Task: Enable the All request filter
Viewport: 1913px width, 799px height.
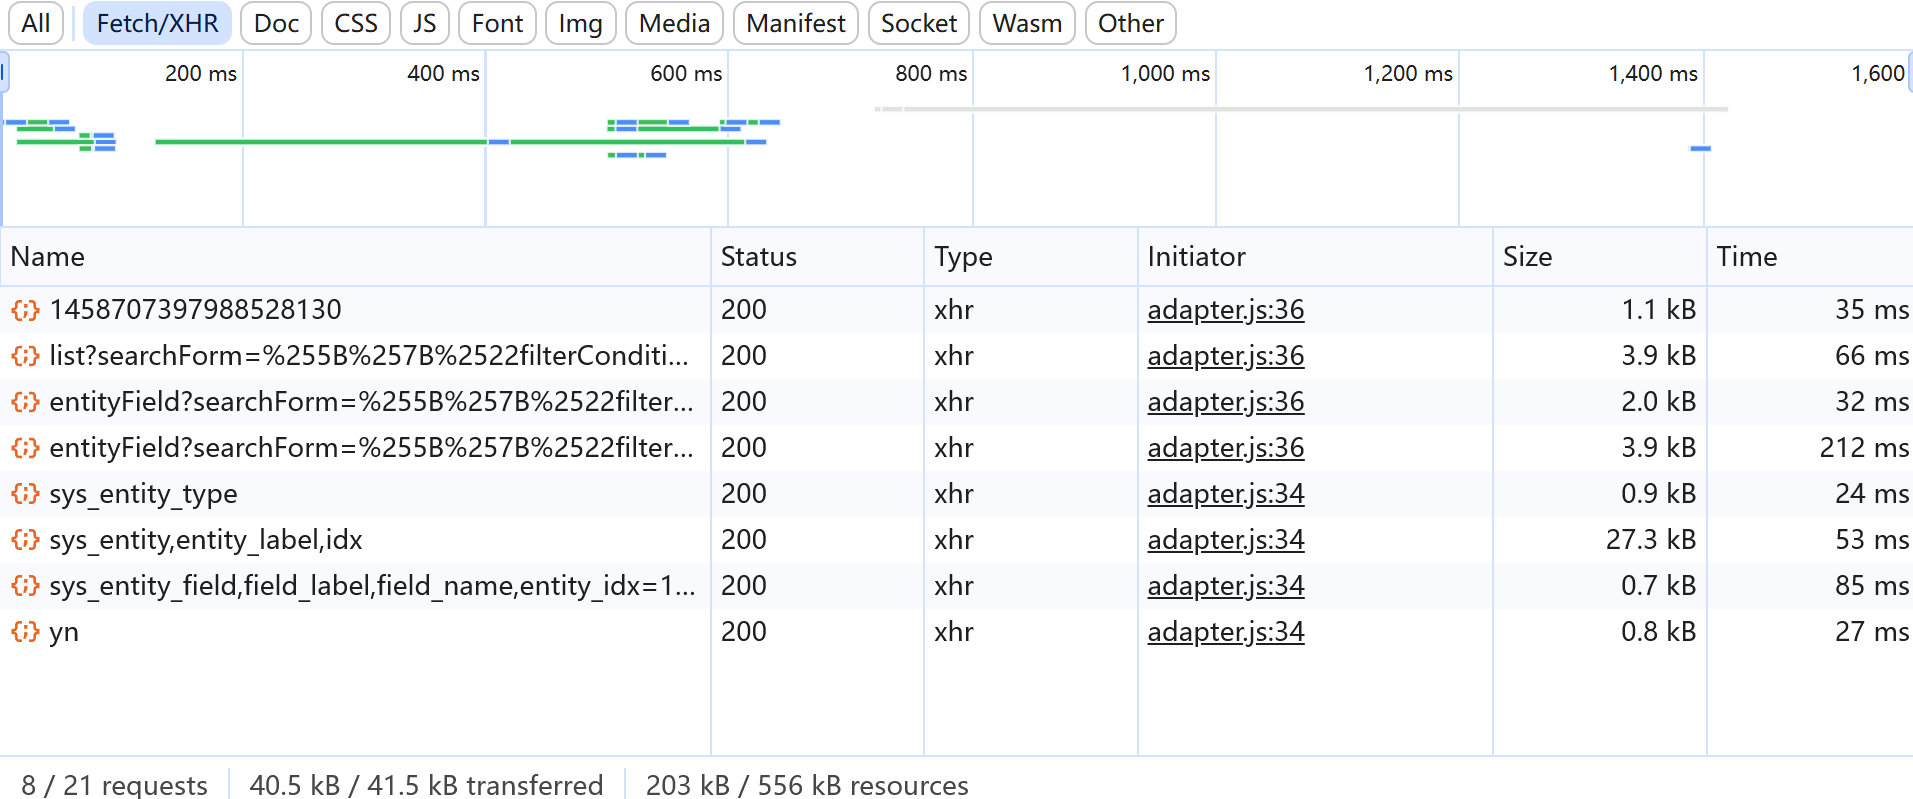Action: click(x=36, y=23)
